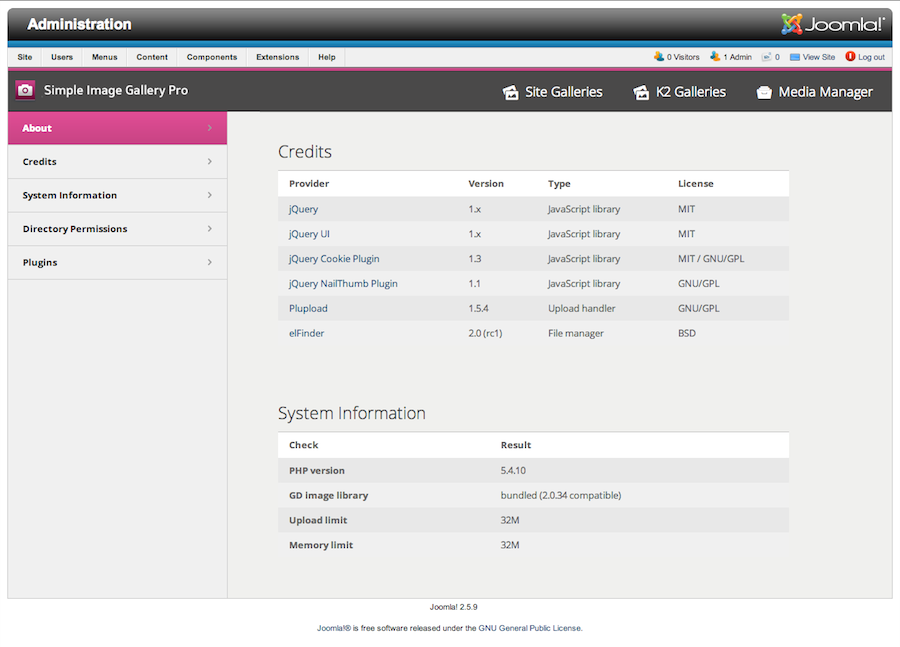
Task: Open the GNU General Public License link
Action: 529,628
